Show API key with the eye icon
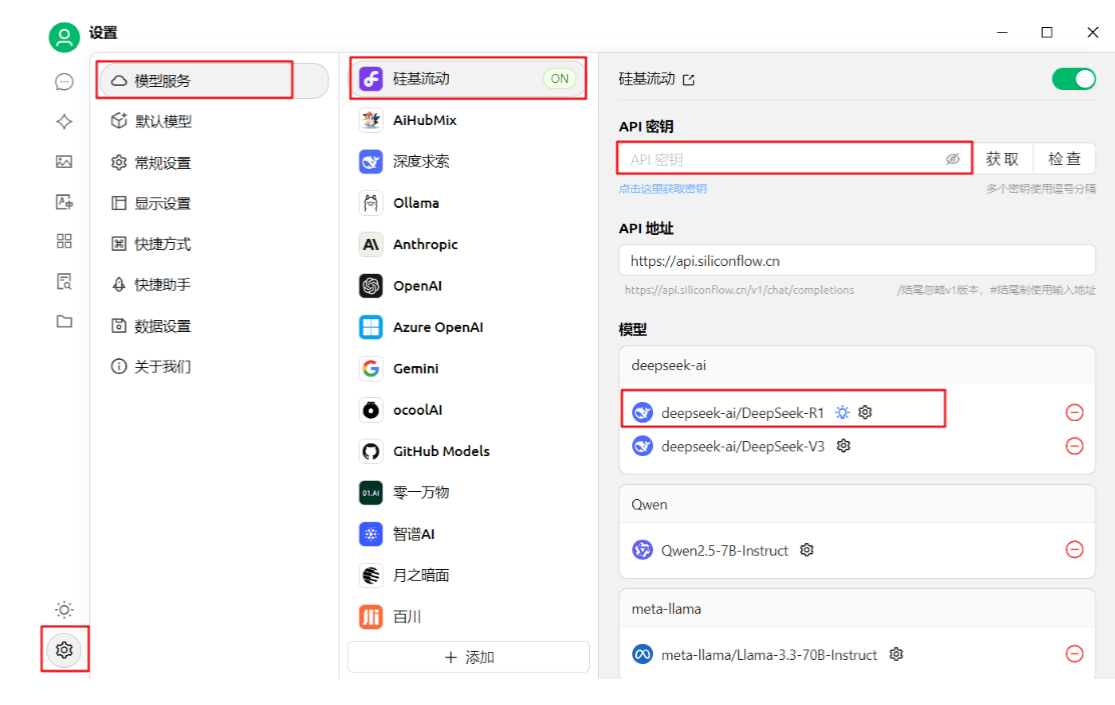This screenshot has height=705, width=1115. [x=952, y=159]
